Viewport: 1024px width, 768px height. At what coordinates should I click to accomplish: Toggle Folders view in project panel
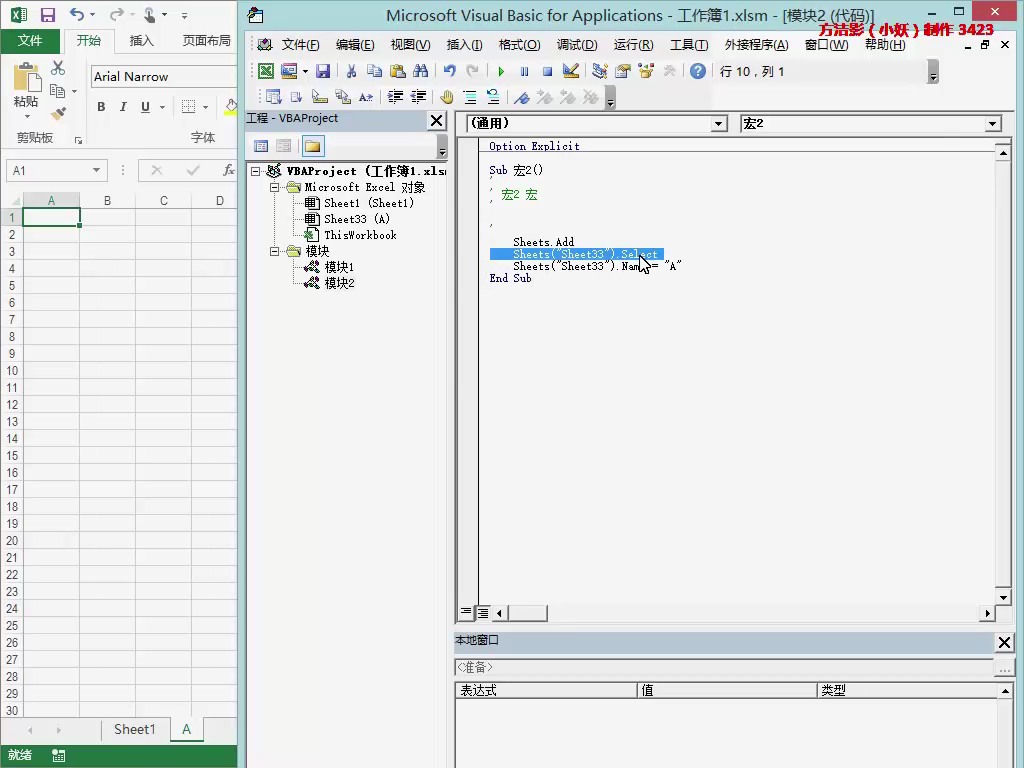point(313,146)
